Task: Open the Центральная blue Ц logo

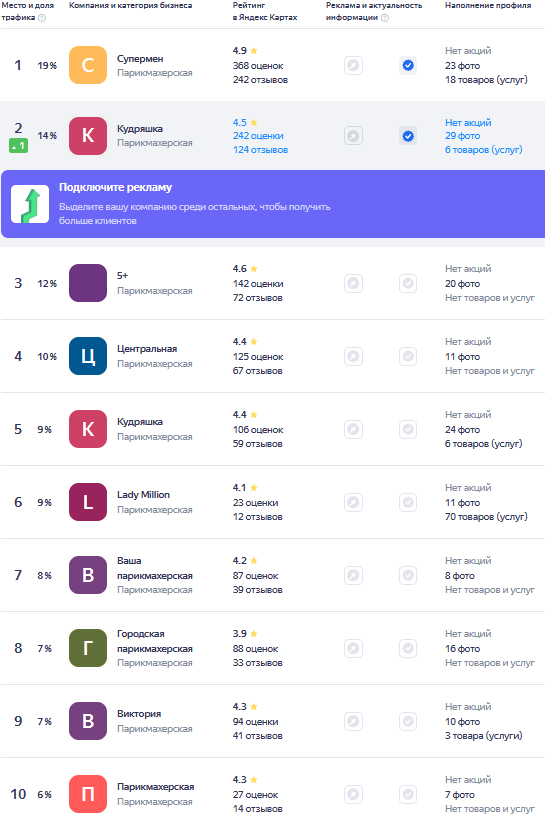Action: click(x=88, y=356)
